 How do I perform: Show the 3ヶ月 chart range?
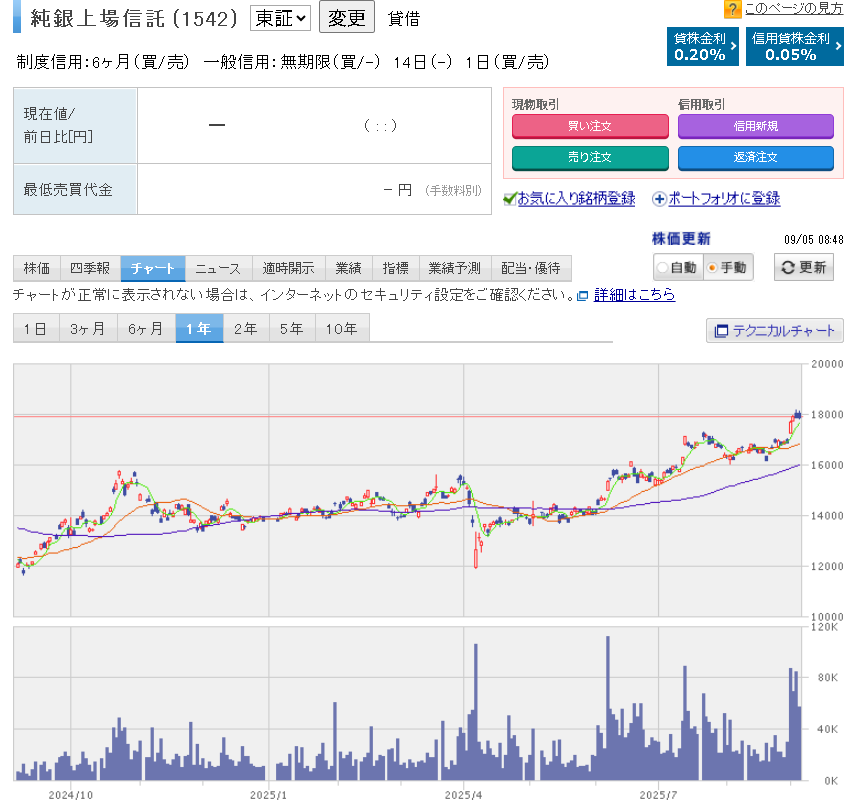pyautogui.click(x=88, y=328)
